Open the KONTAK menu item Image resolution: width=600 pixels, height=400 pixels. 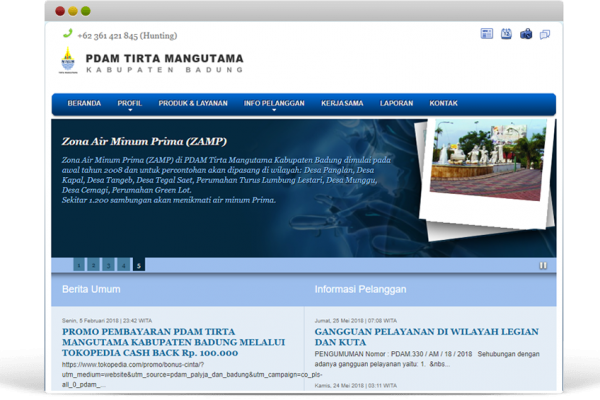[443, 103]
